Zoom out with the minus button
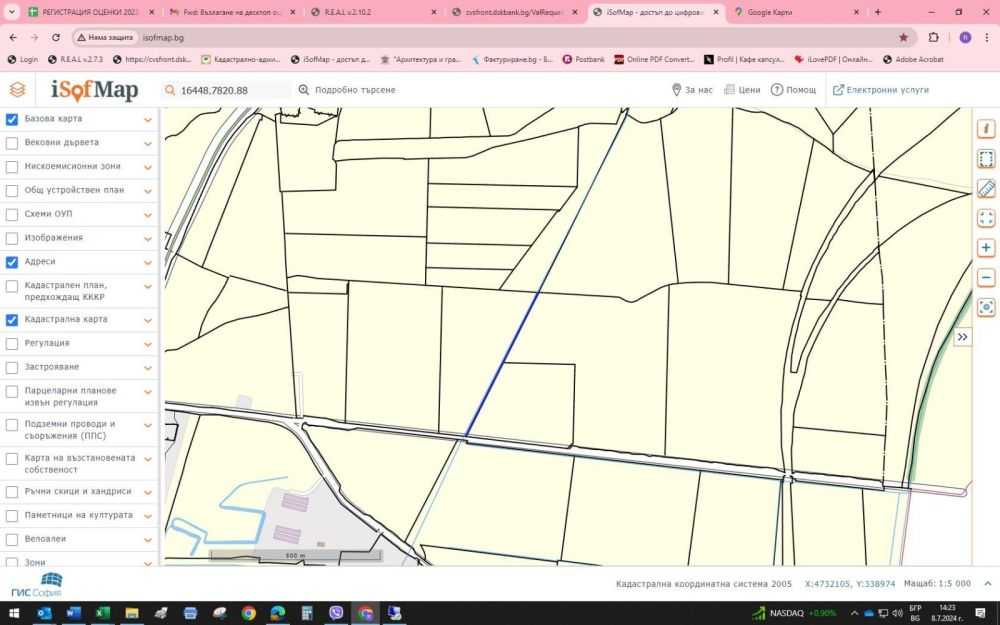 pos(986,277)
